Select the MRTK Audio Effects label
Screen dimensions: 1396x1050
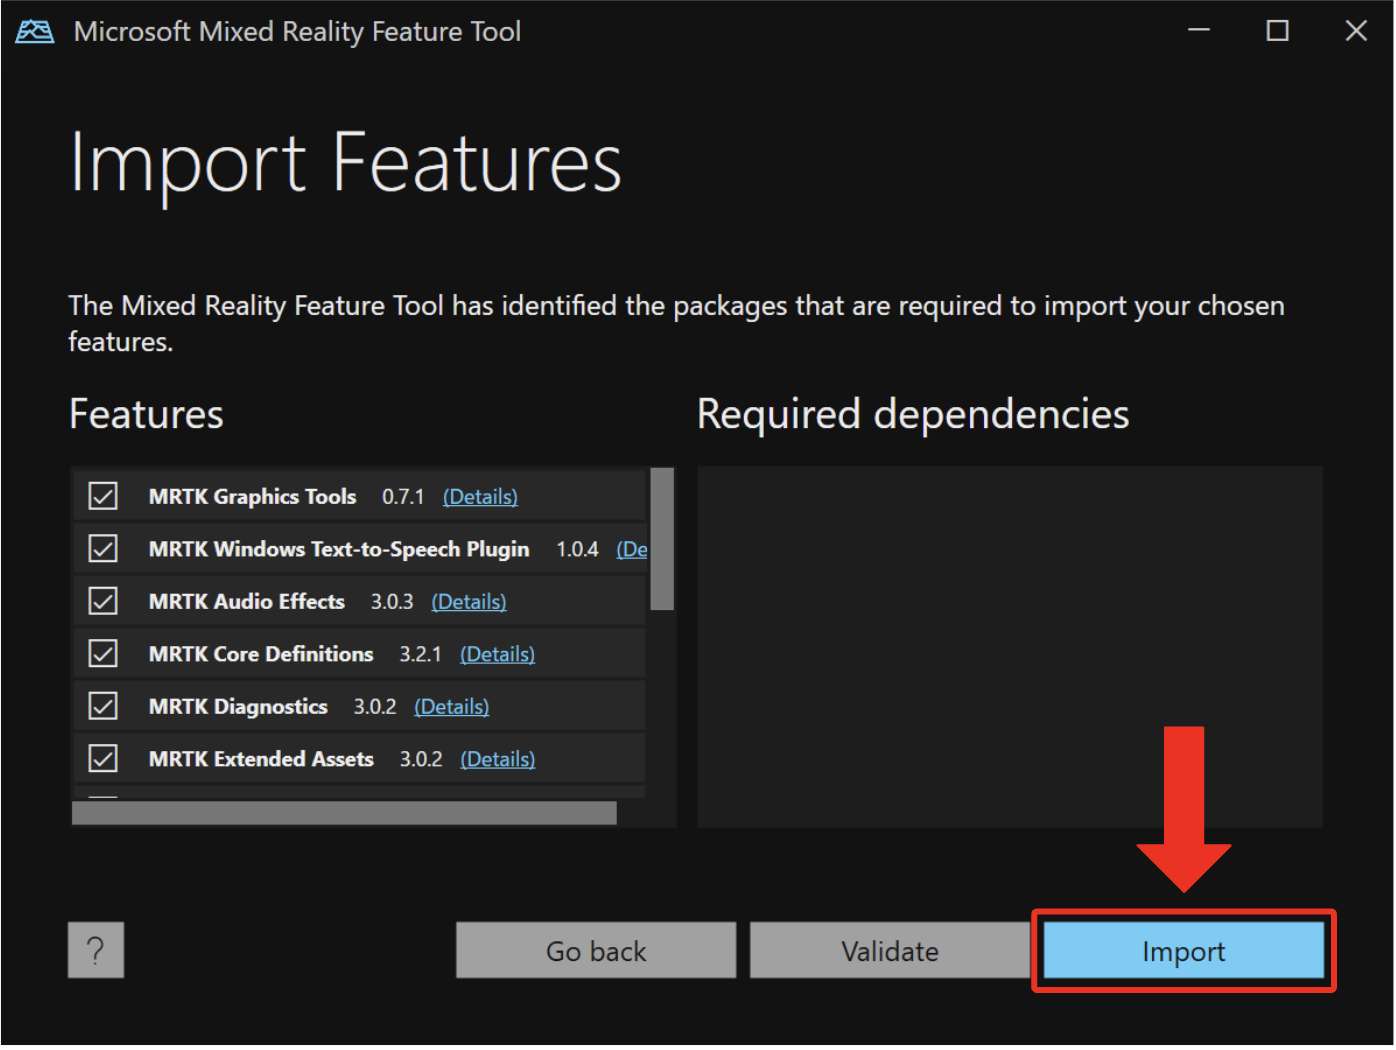247,601
